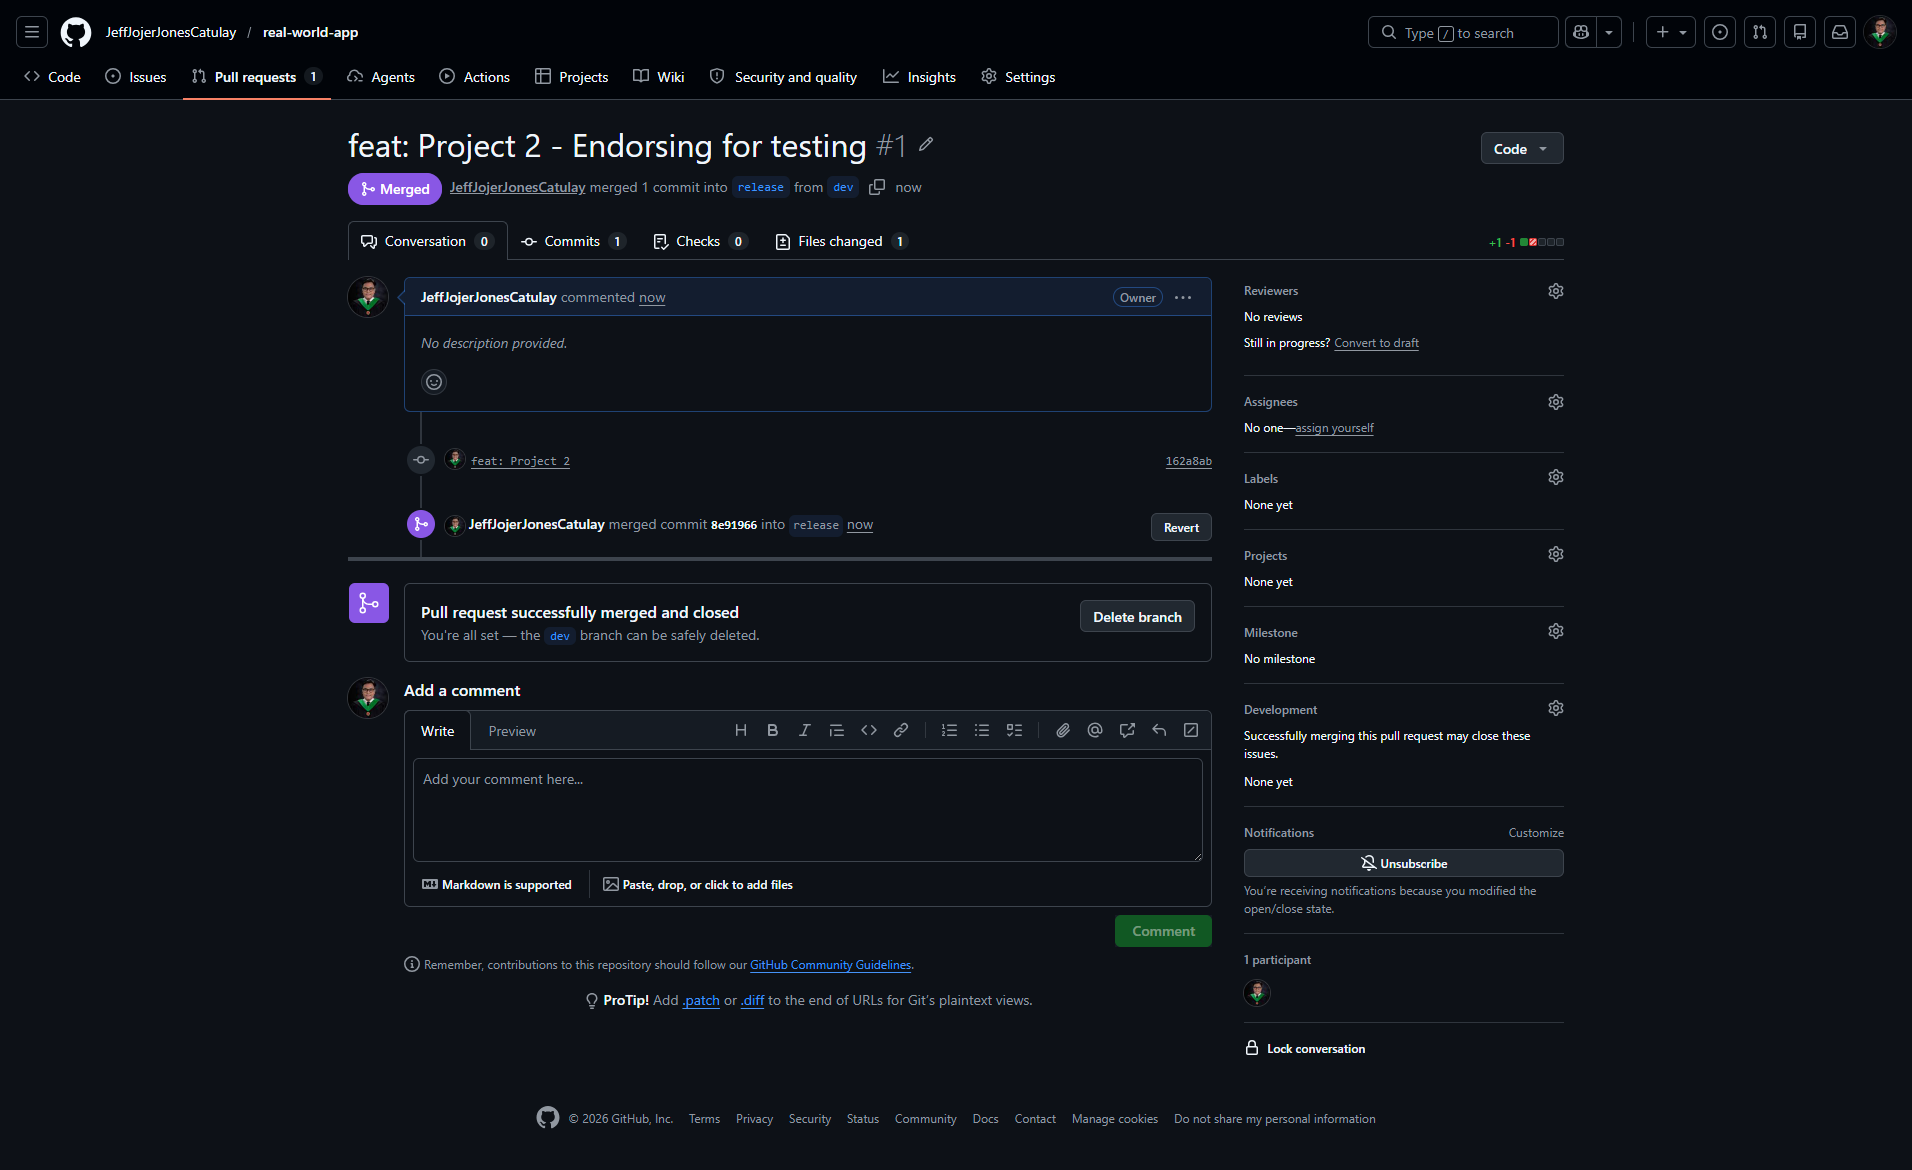The image size is (1912, 1170).
Task: Toggle Unsubscribe from notifications
Action: tap(1403, 863)
